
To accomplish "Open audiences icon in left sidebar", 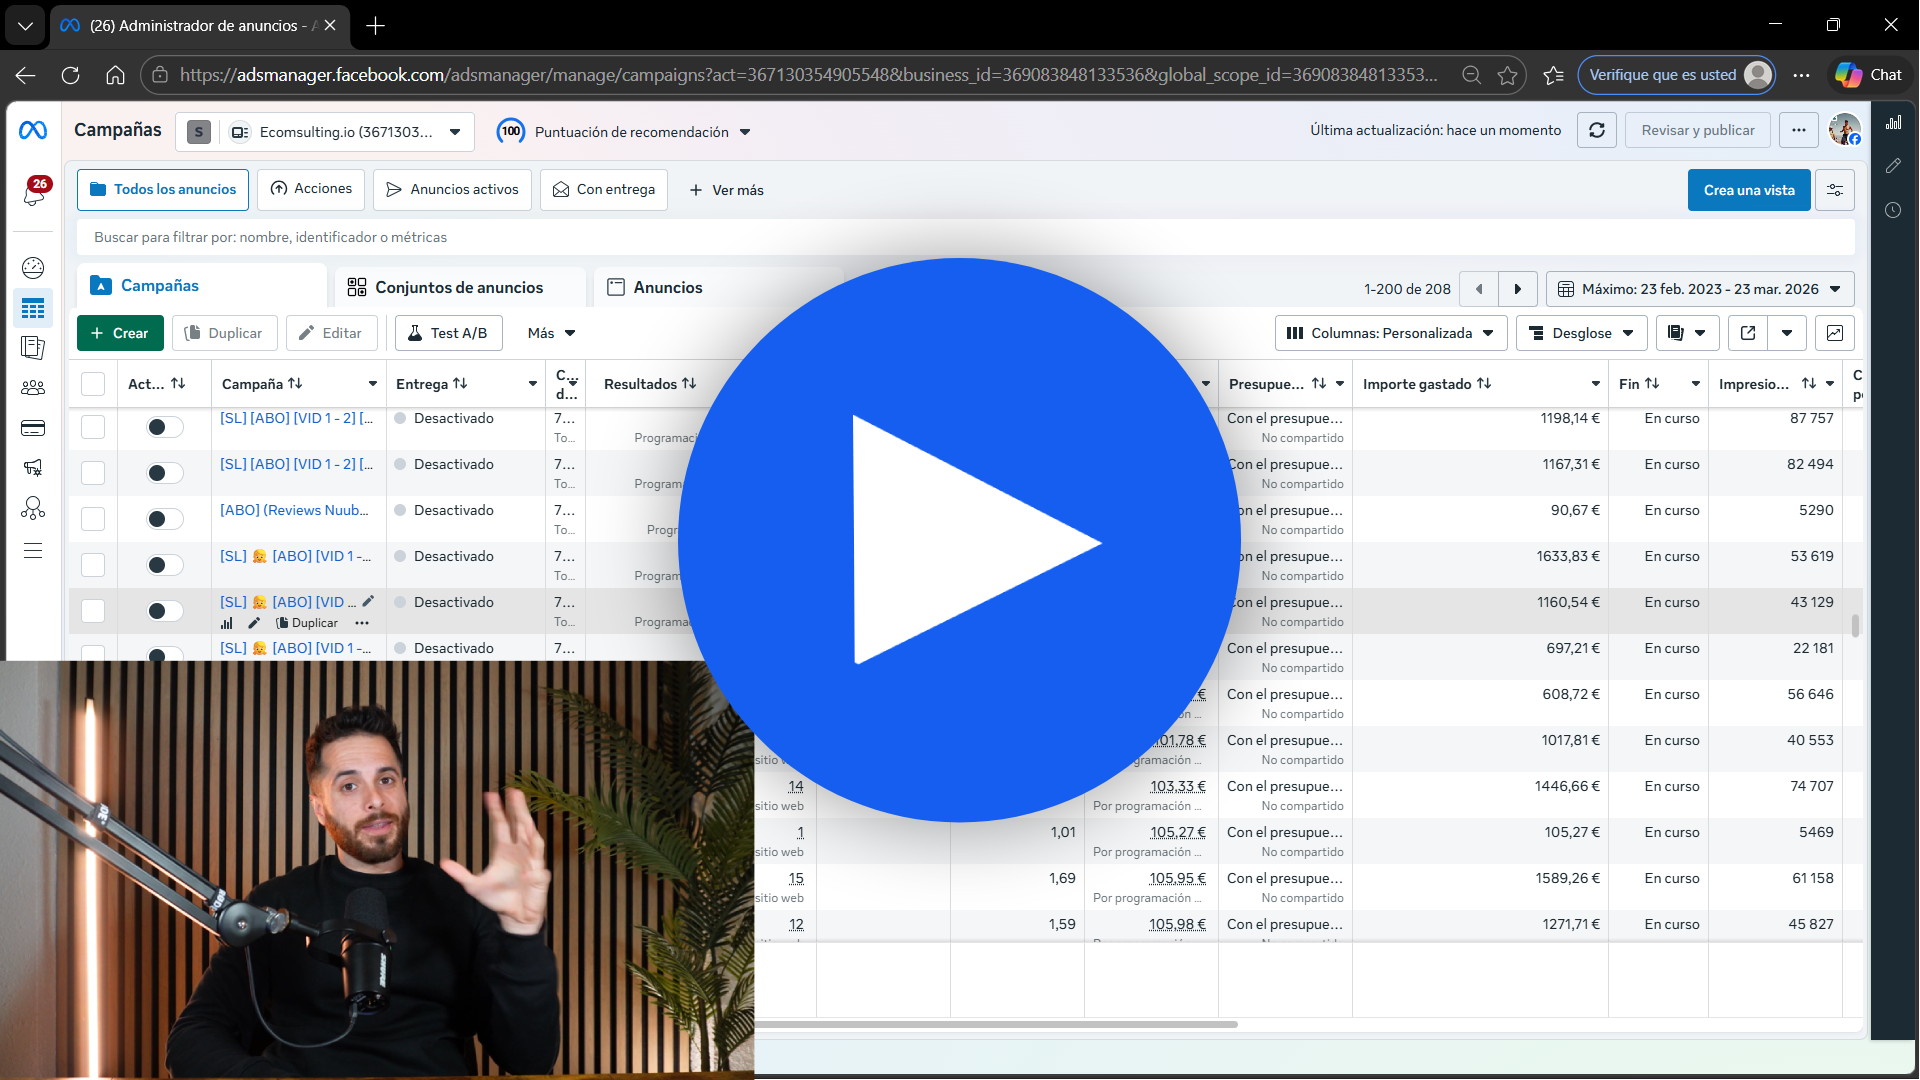I will [x=33, y=388].
